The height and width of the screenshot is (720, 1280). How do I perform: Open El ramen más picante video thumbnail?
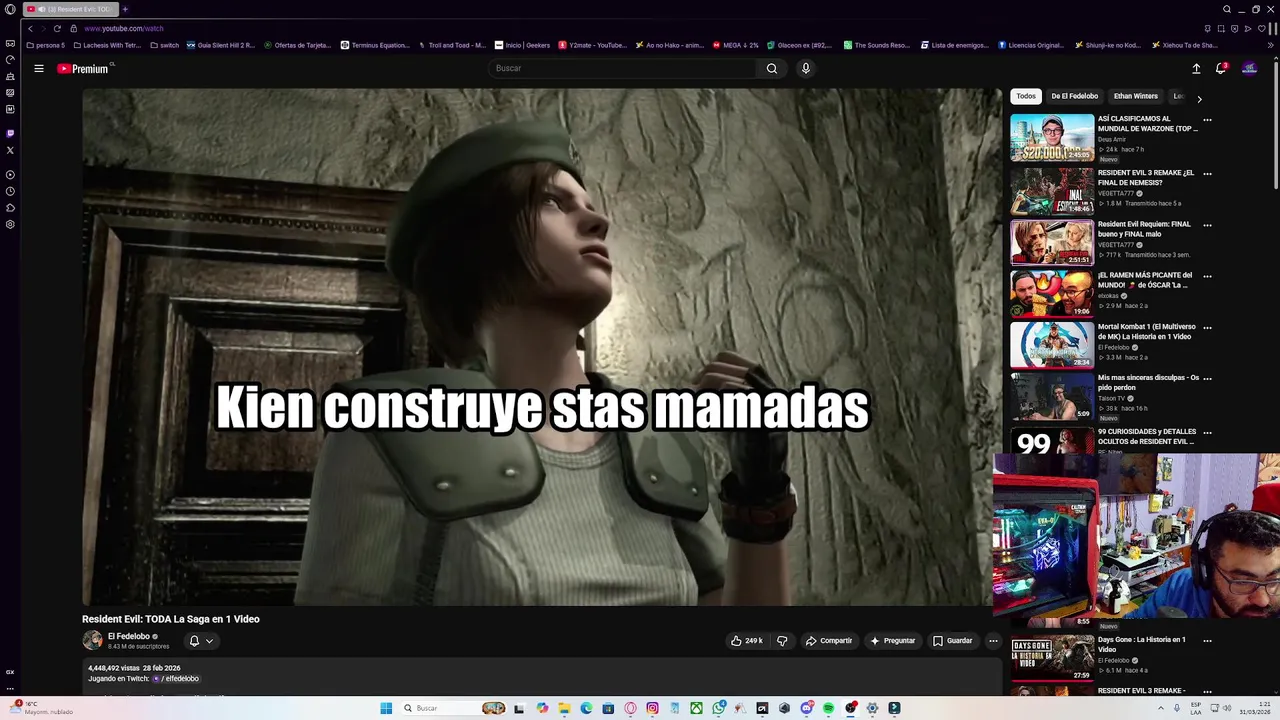tap(1052, 293)
